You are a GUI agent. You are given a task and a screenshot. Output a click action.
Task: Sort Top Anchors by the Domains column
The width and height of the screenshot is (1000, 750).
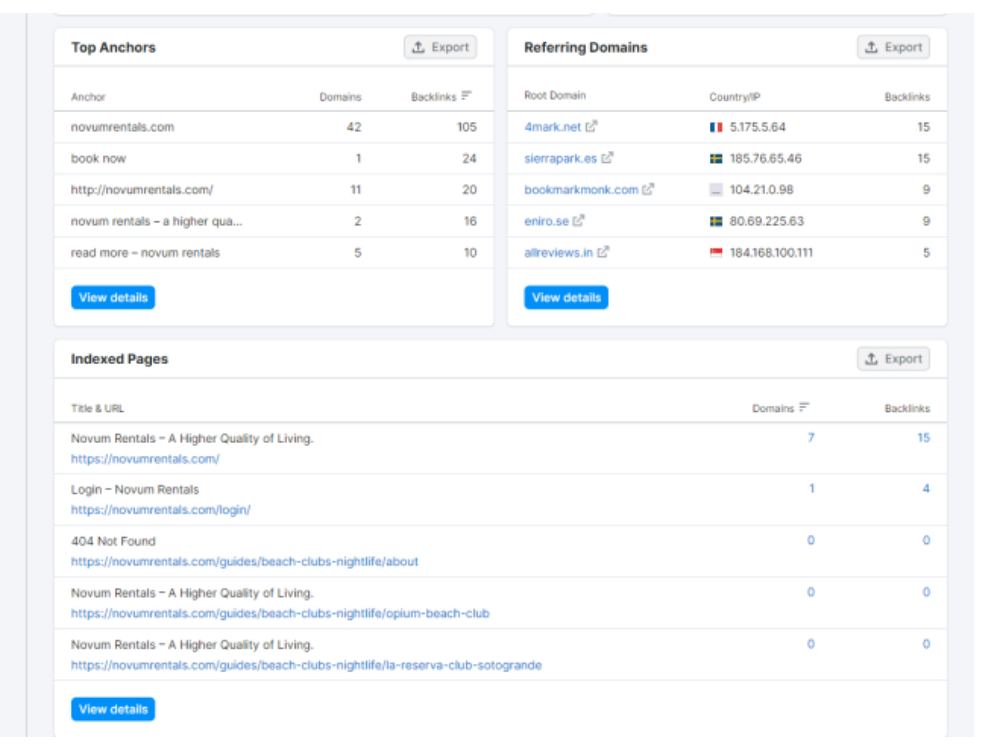click(340, 97)
